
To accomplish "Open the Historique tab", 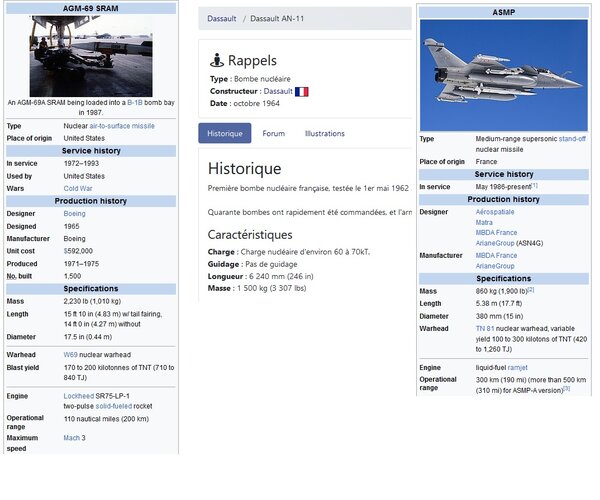I will 225,133.
